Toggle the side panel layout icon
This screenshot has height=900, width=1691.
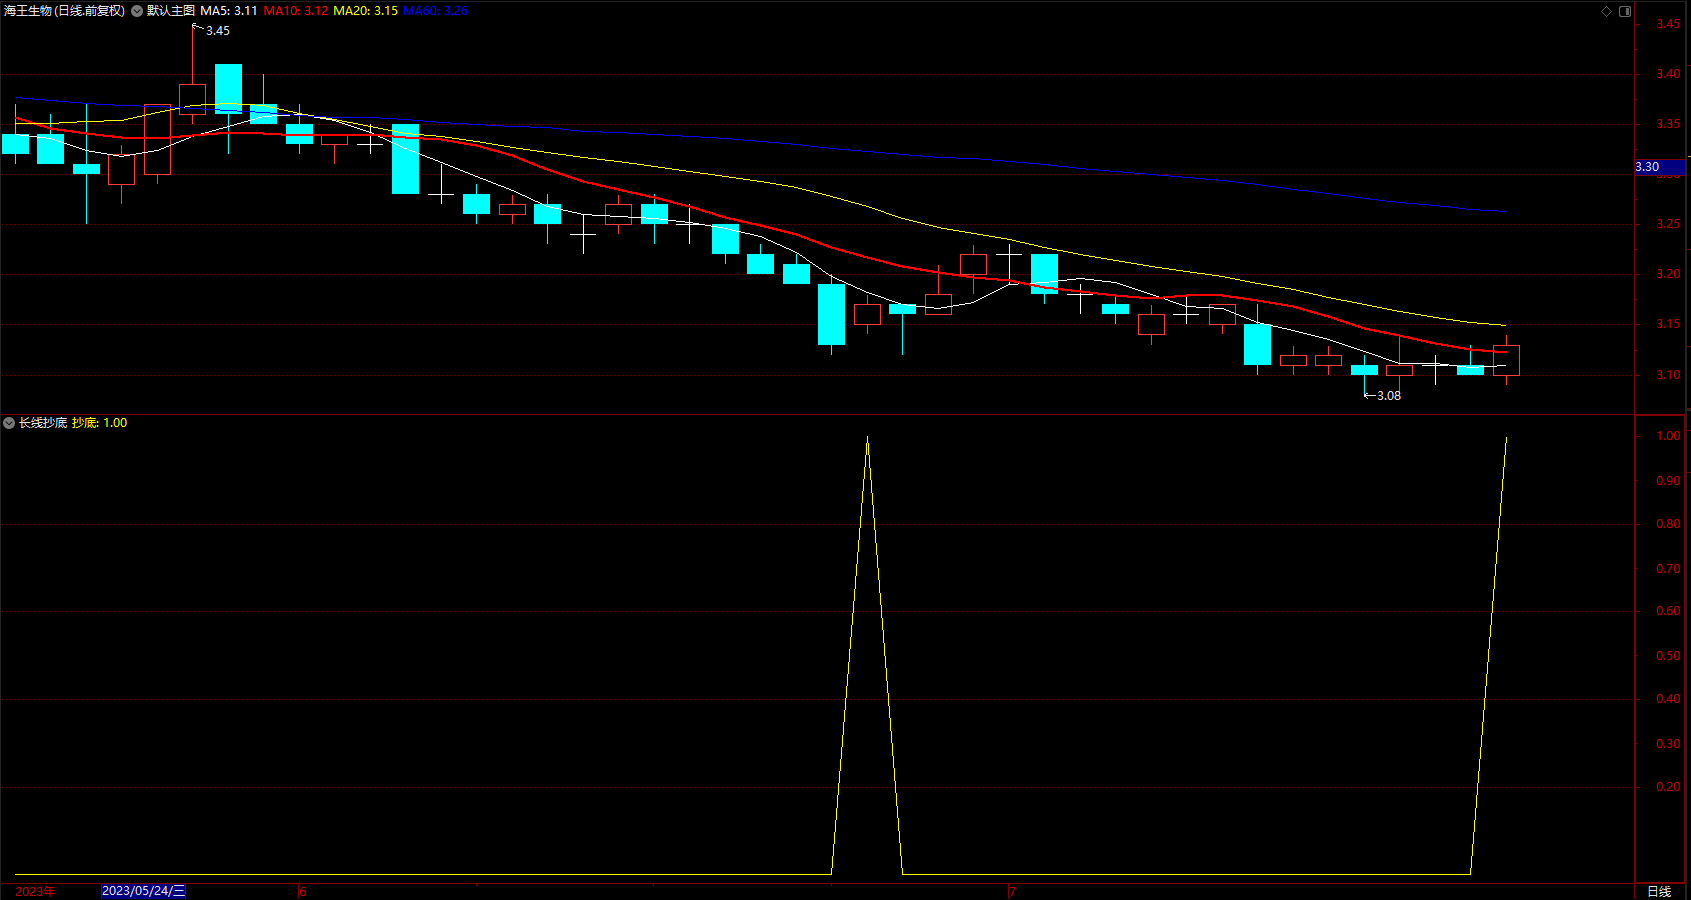(x=1625, y=11)
